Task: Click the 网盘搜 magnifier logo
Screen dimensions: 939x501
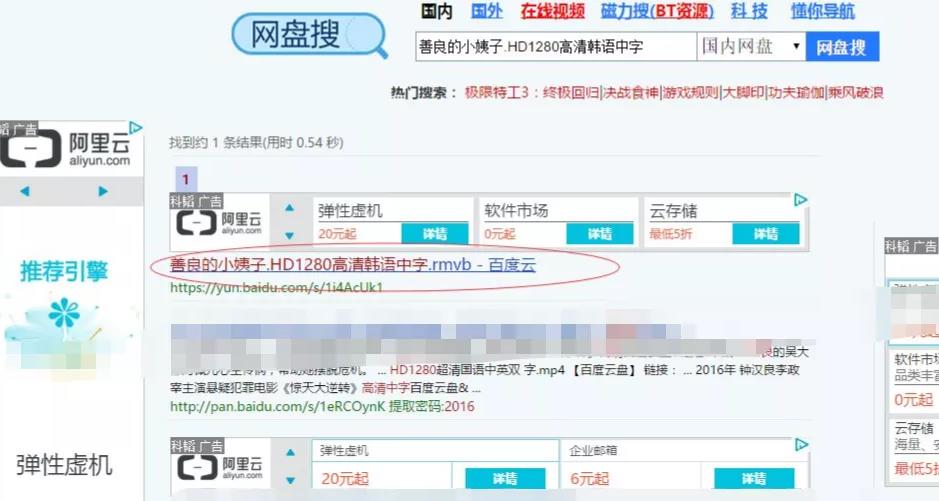Action: [308, 37]
